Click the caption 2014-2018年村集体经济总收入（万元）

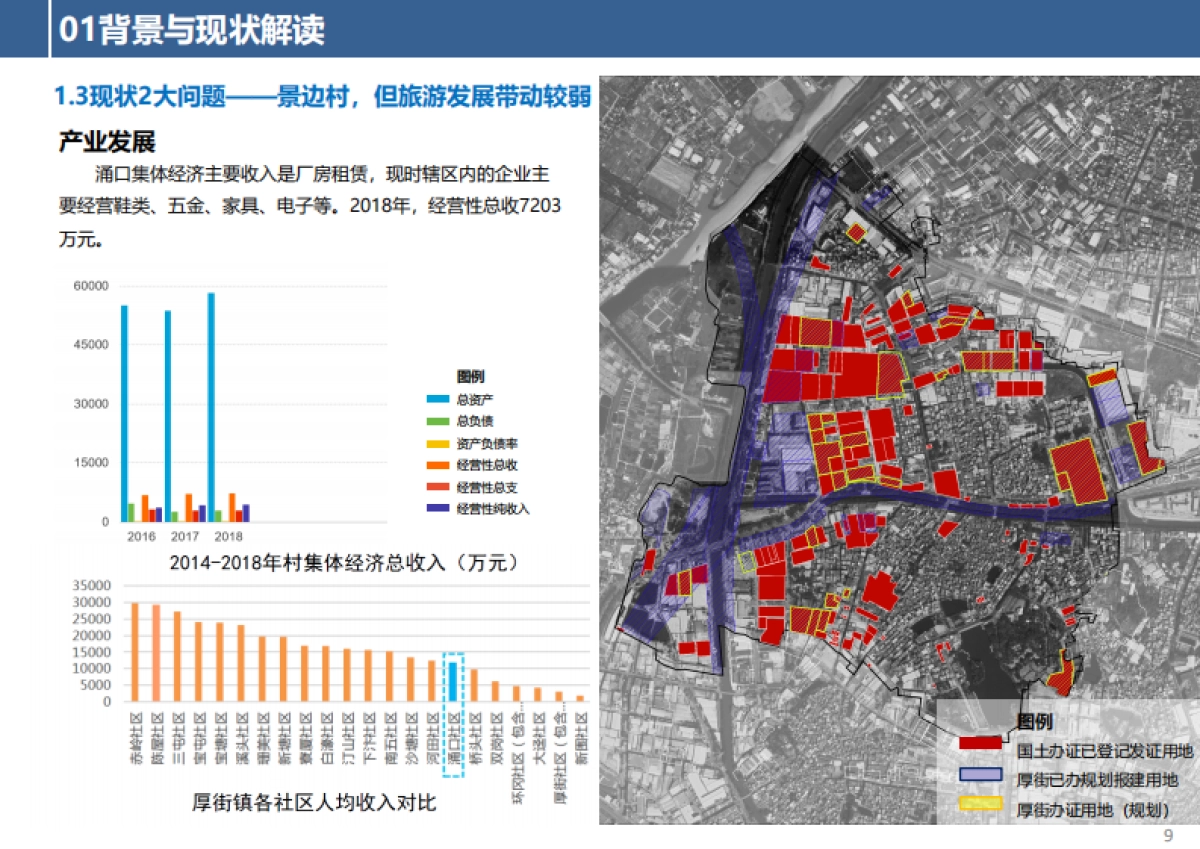point(344,562)
